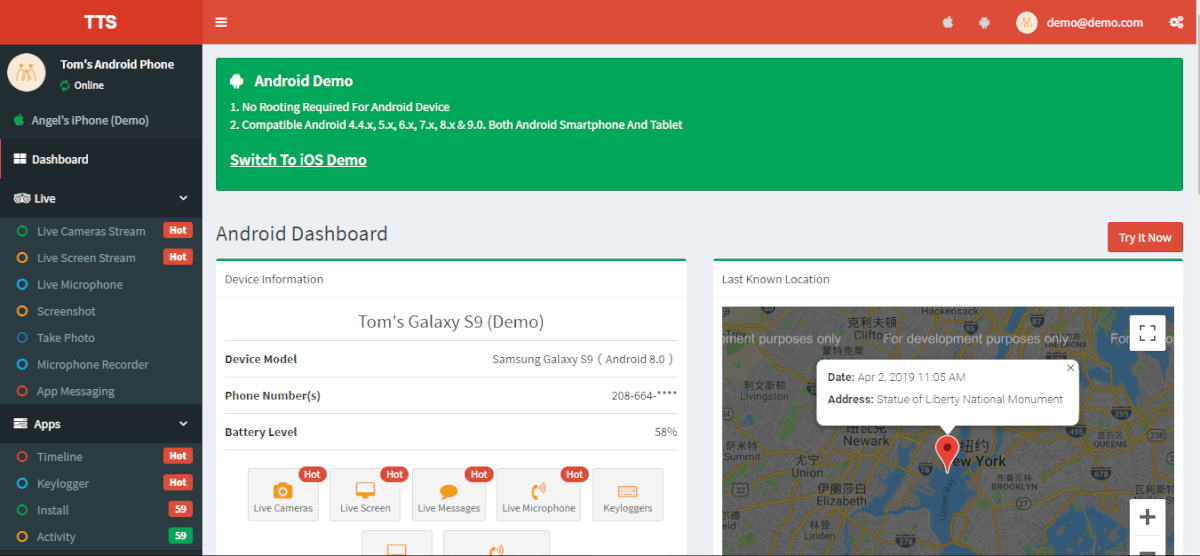Open Install sidebar item
Image resolution: width=1200 pixels, height=556 pixels.
pyautogui.click(x=101, y=510)
